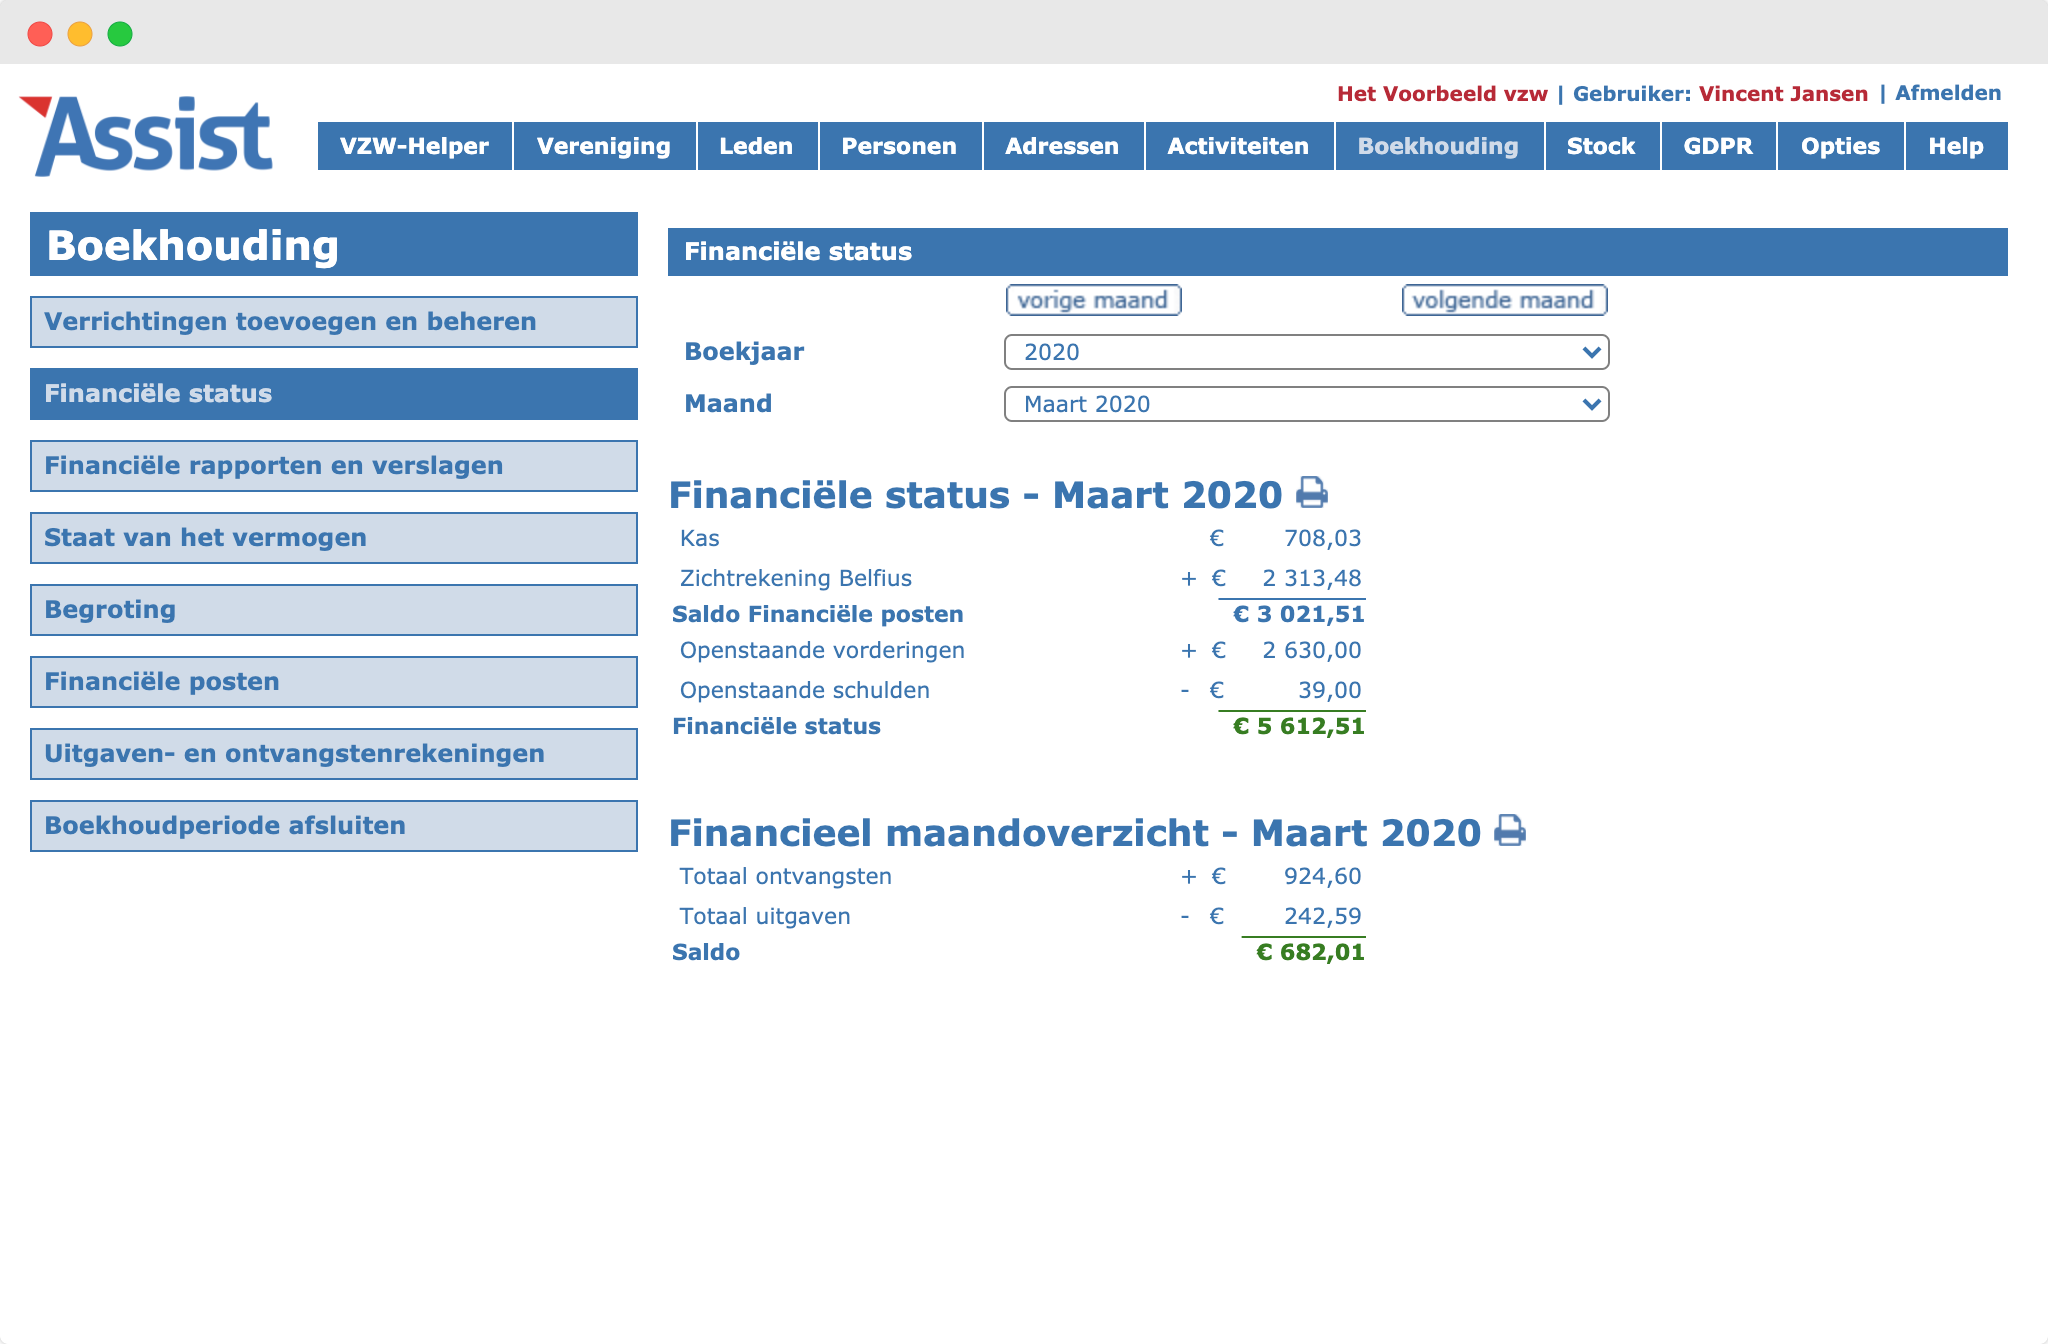Click the Totaal ontvangsten label
2048x1344 pixels.
coord(786,876)
